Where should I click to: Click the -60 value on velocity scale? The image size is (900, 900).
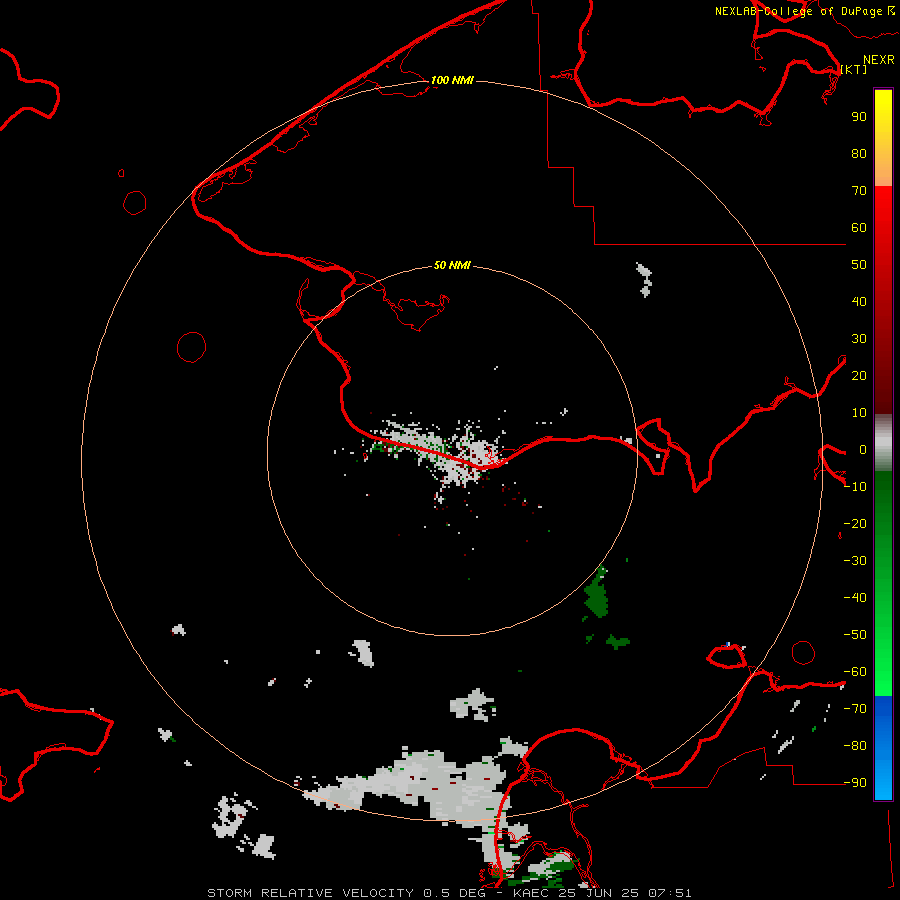855,672
